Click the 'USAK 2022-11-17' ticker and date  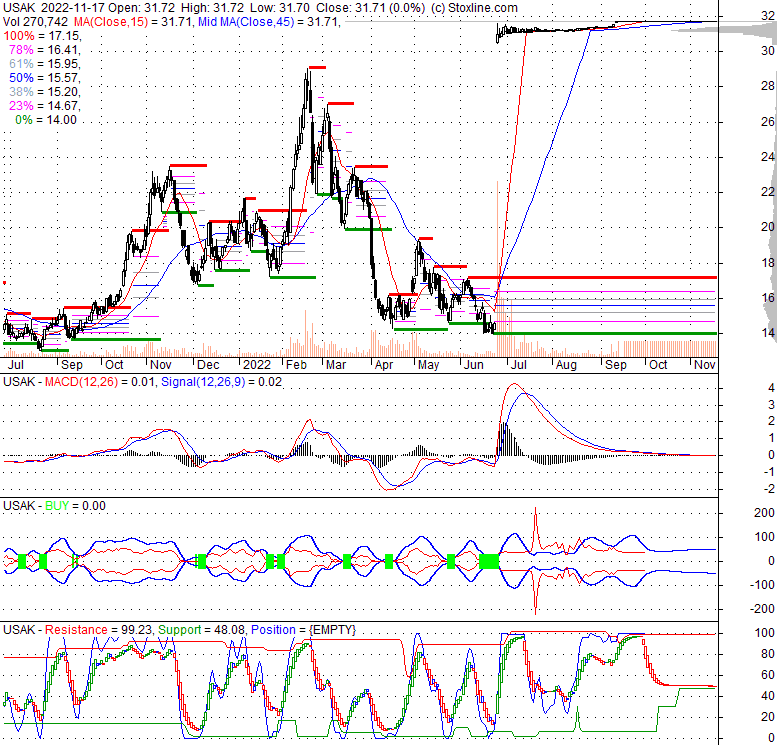click(54, 8)
